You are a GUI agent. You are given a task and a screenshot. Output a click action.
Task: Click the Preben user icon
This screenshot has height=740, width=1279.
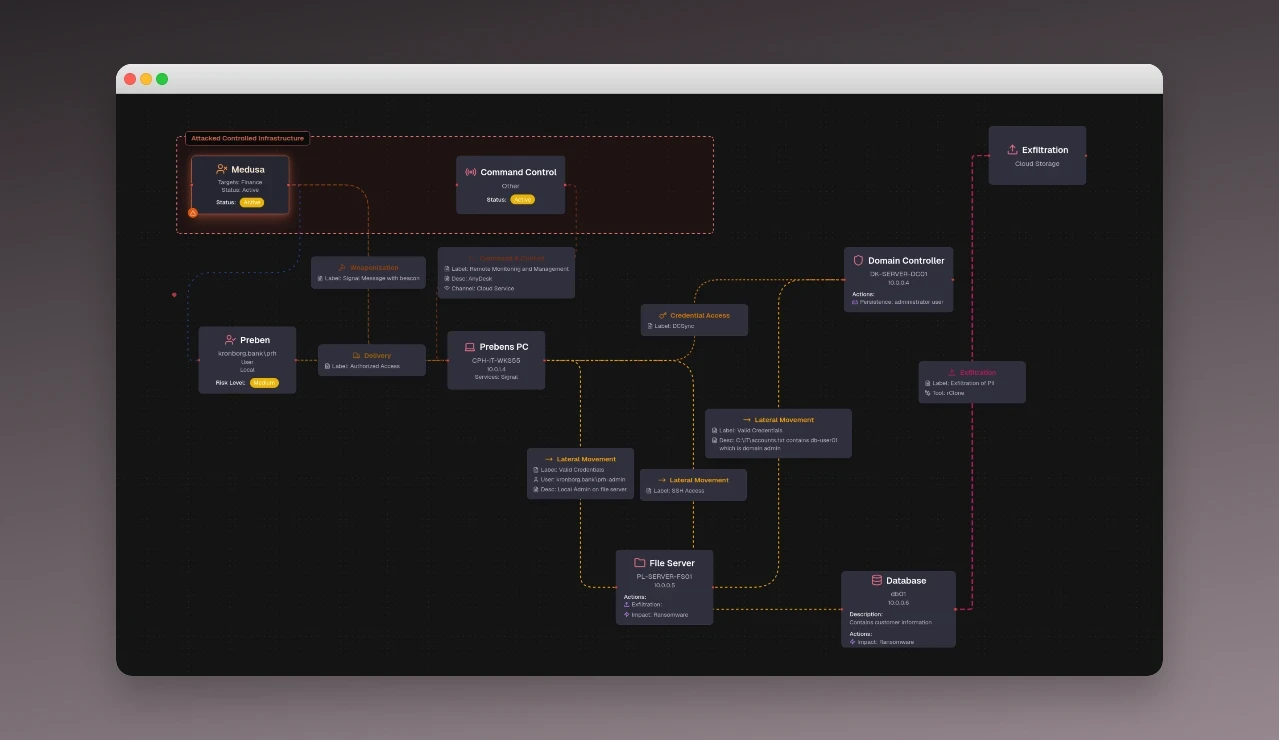click(x=230, y=340)
